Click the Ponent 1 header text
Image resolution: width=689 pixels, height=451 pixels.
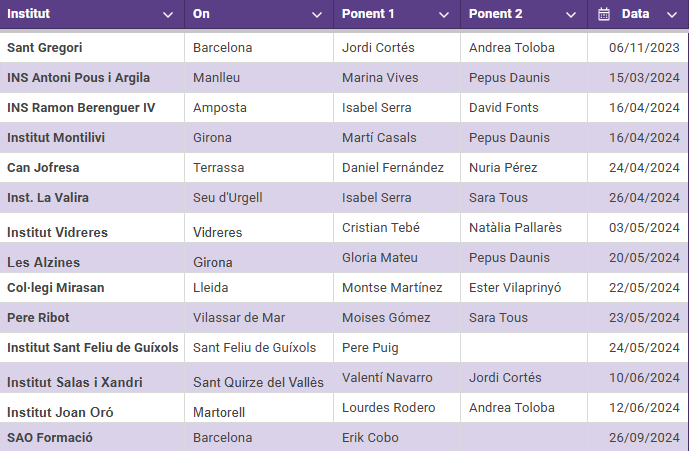[x=368, y=14]
